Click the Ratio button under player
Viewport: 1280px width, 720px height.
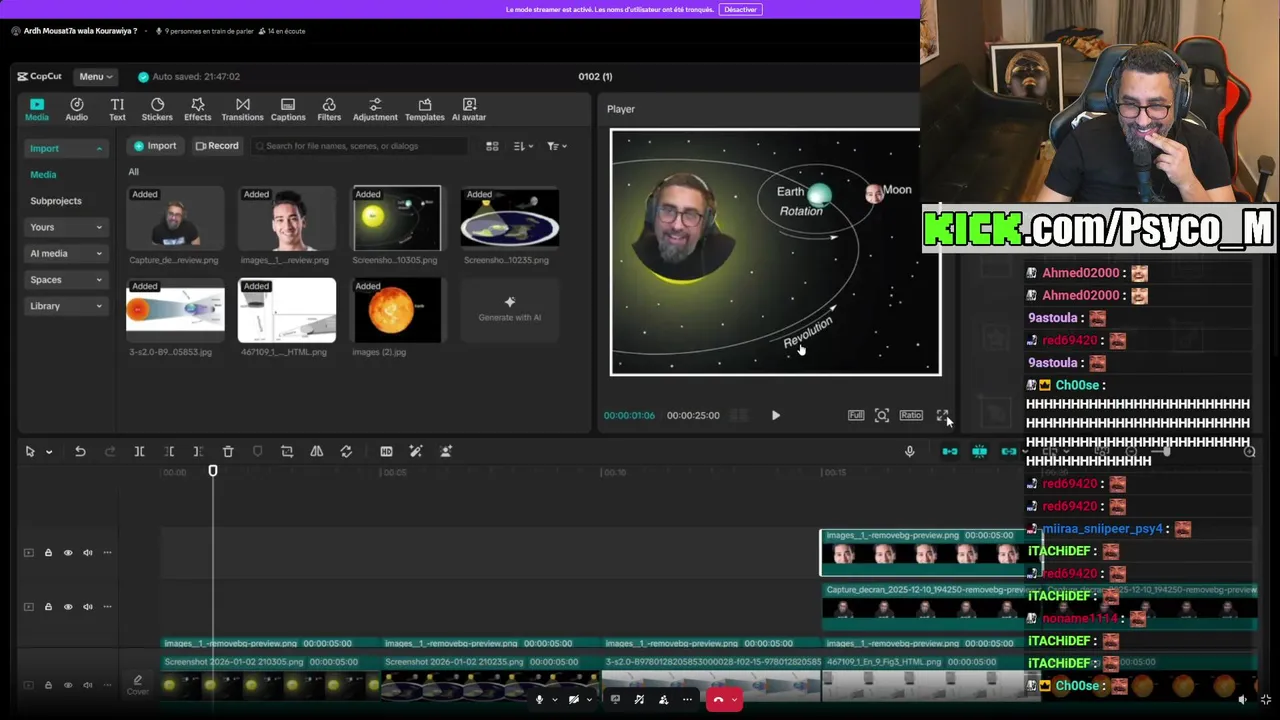tap(911, 415)
